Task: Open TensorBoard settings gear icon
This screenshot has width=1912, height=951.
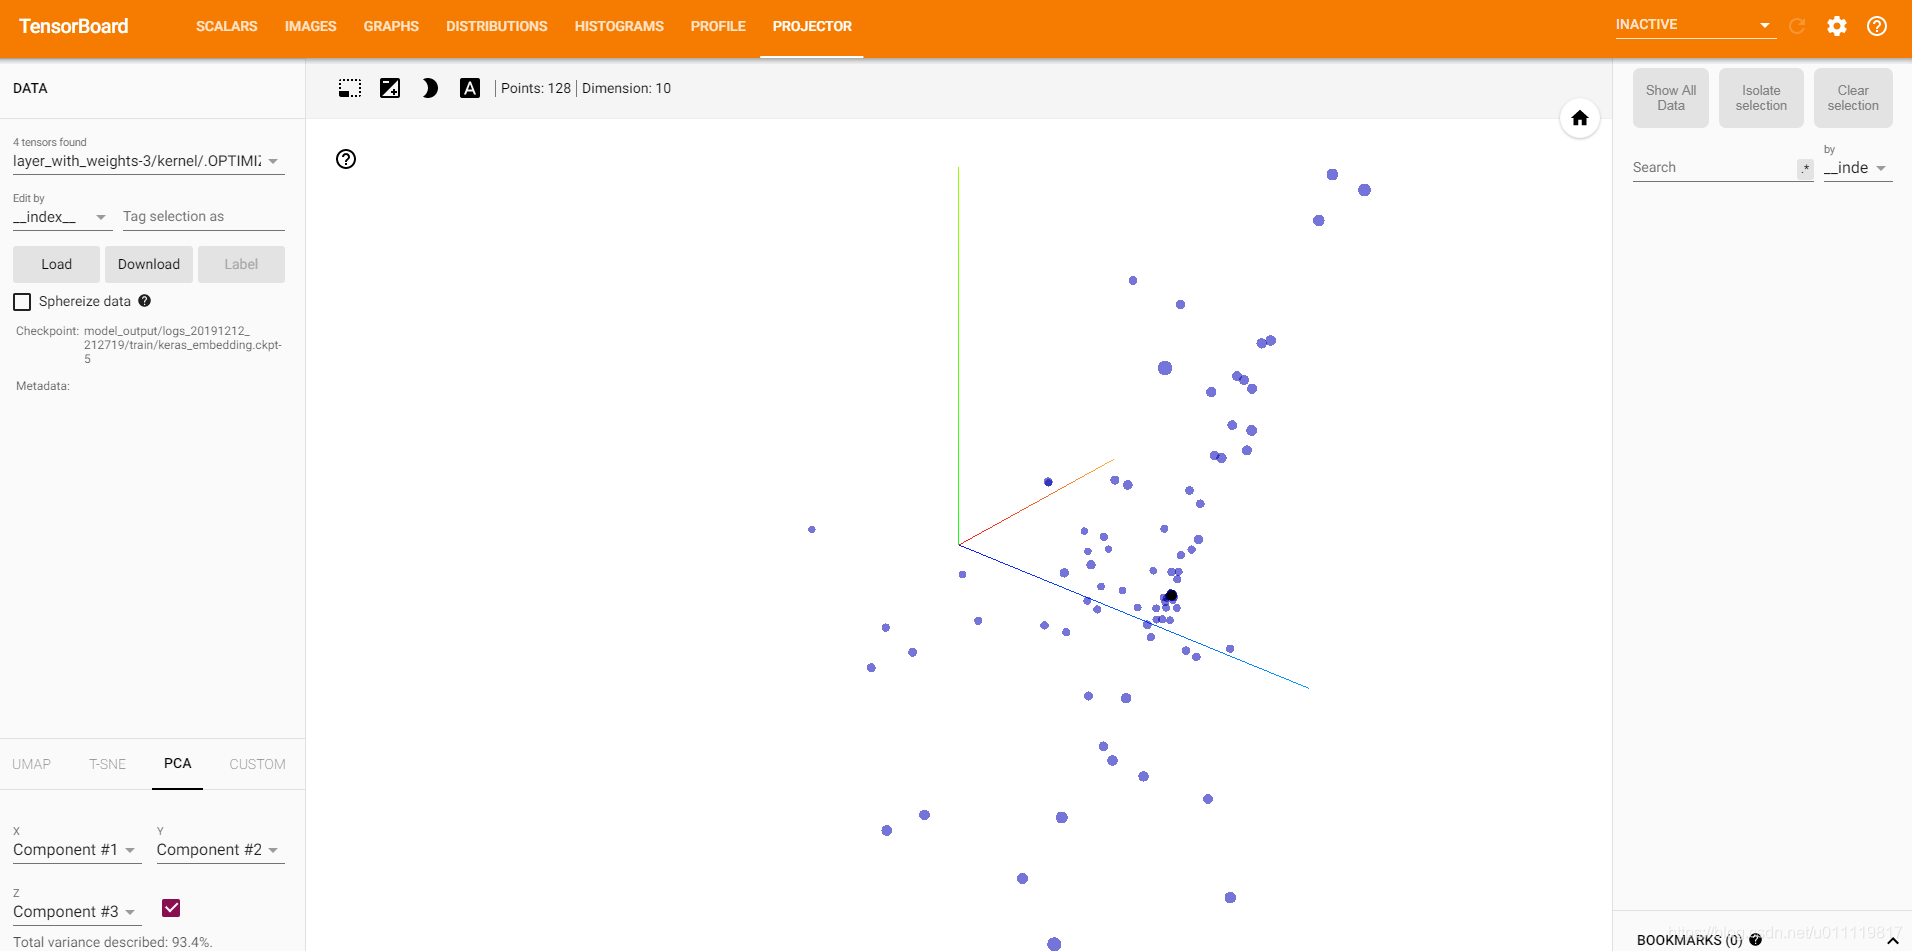Action: tap(1837, 26)
